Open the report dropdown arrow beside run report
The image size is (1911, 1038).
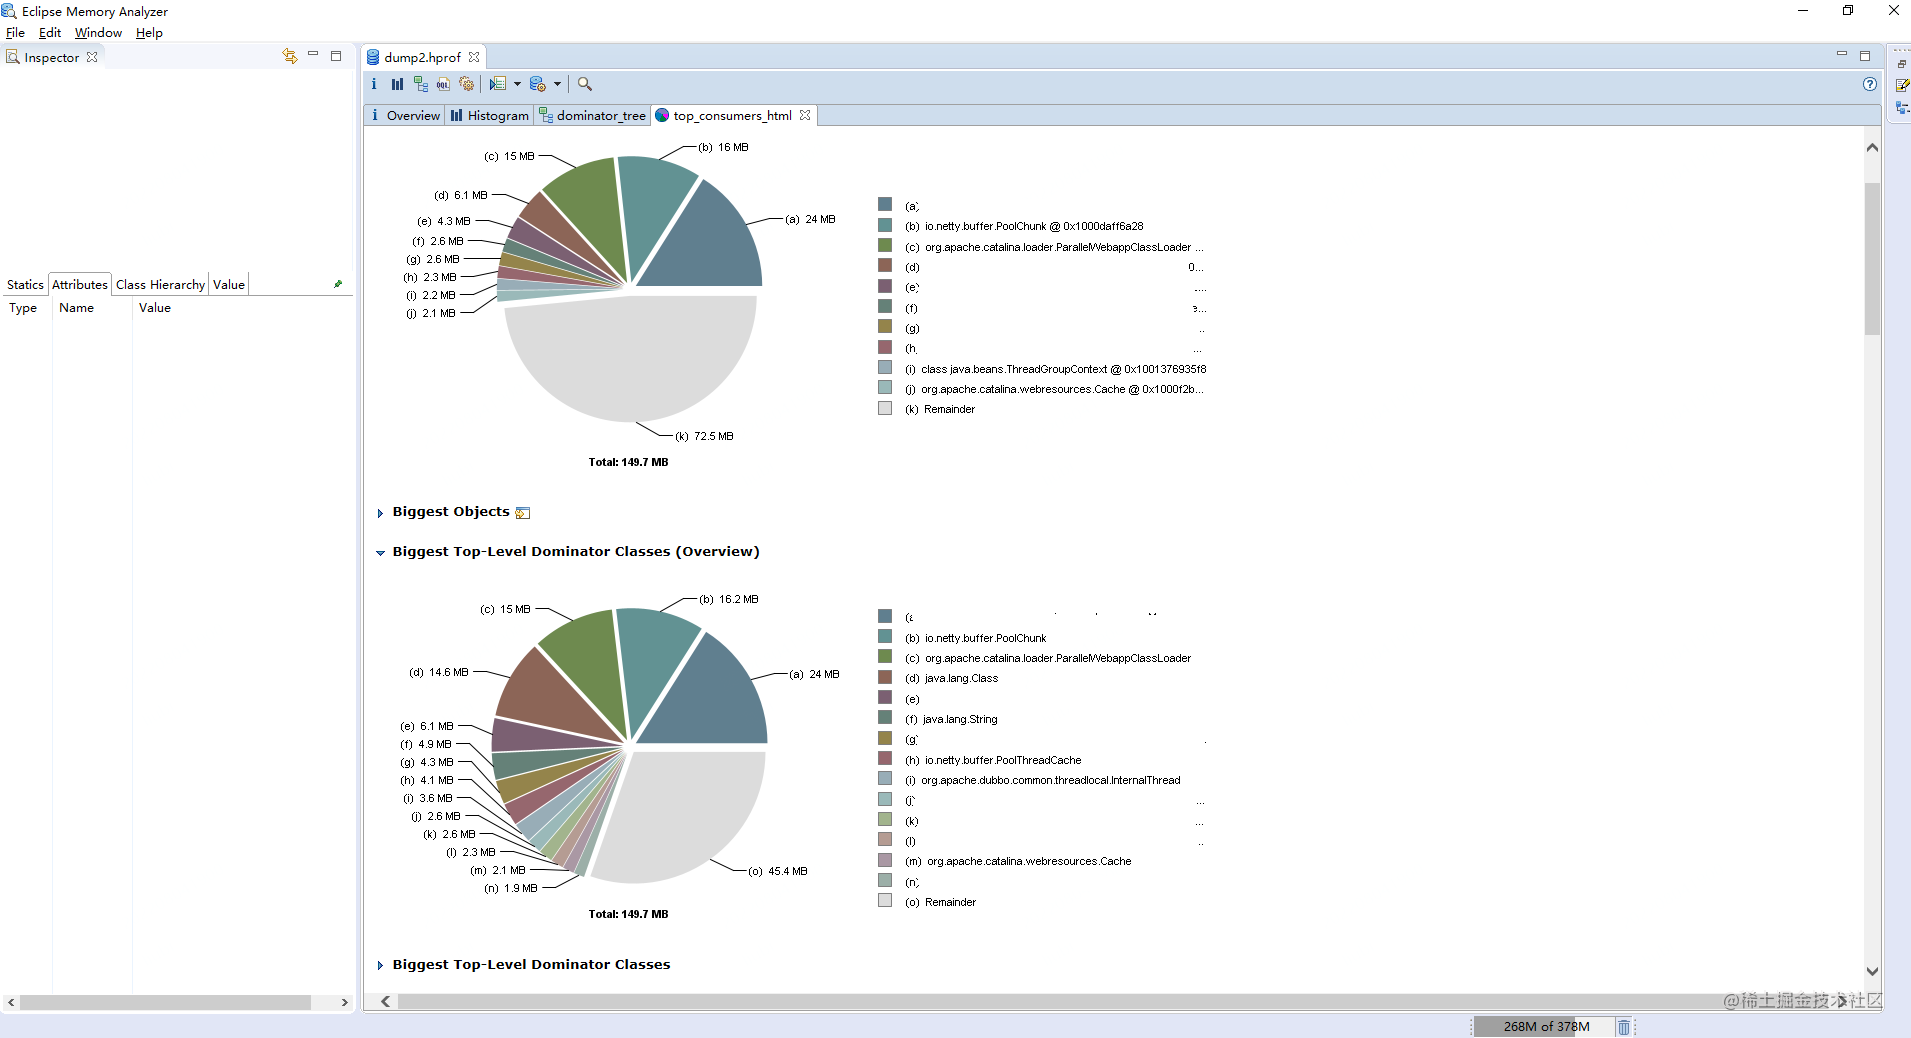[x=517, y=84]
